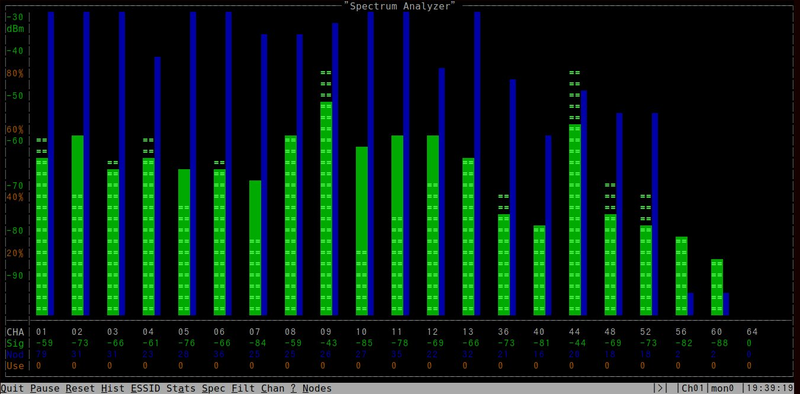Viewport: 800px width, 394px height.
Task: Select Quit in the bottom menu bar
Action: 13,388
